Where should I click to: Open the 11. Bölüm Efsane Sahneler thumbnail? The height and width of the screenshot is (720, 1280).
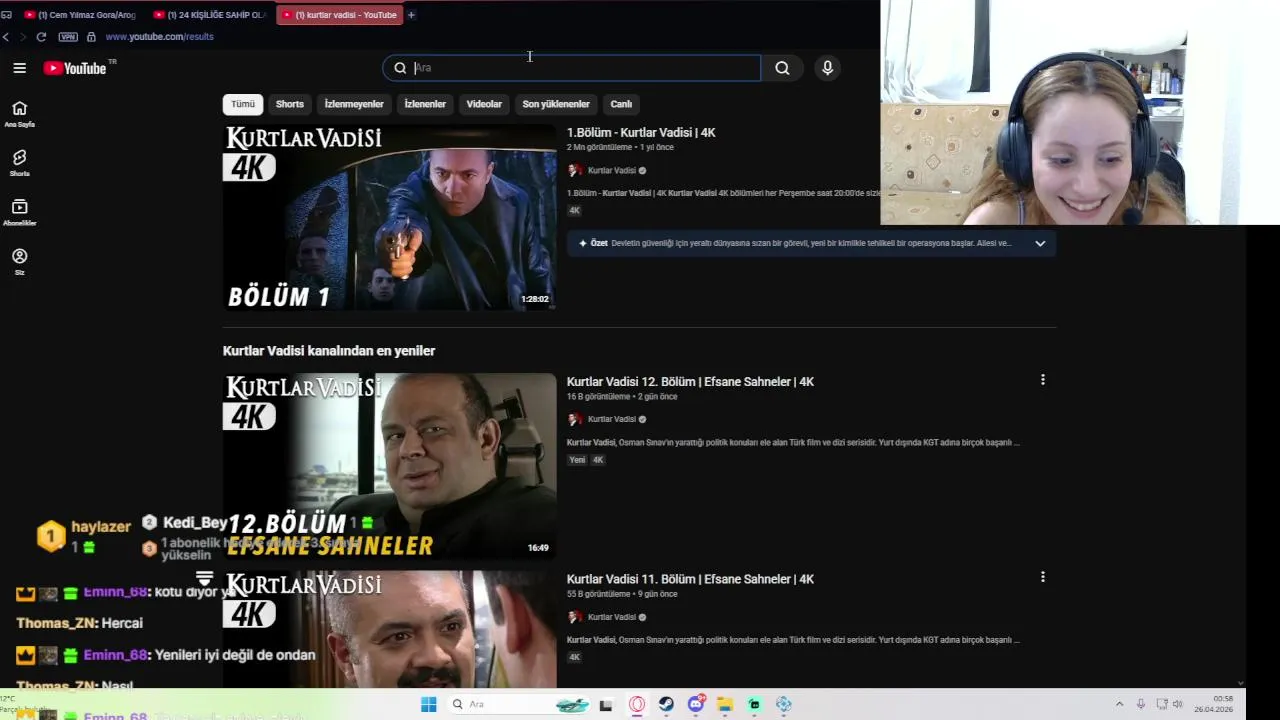[x=389, y=629]
